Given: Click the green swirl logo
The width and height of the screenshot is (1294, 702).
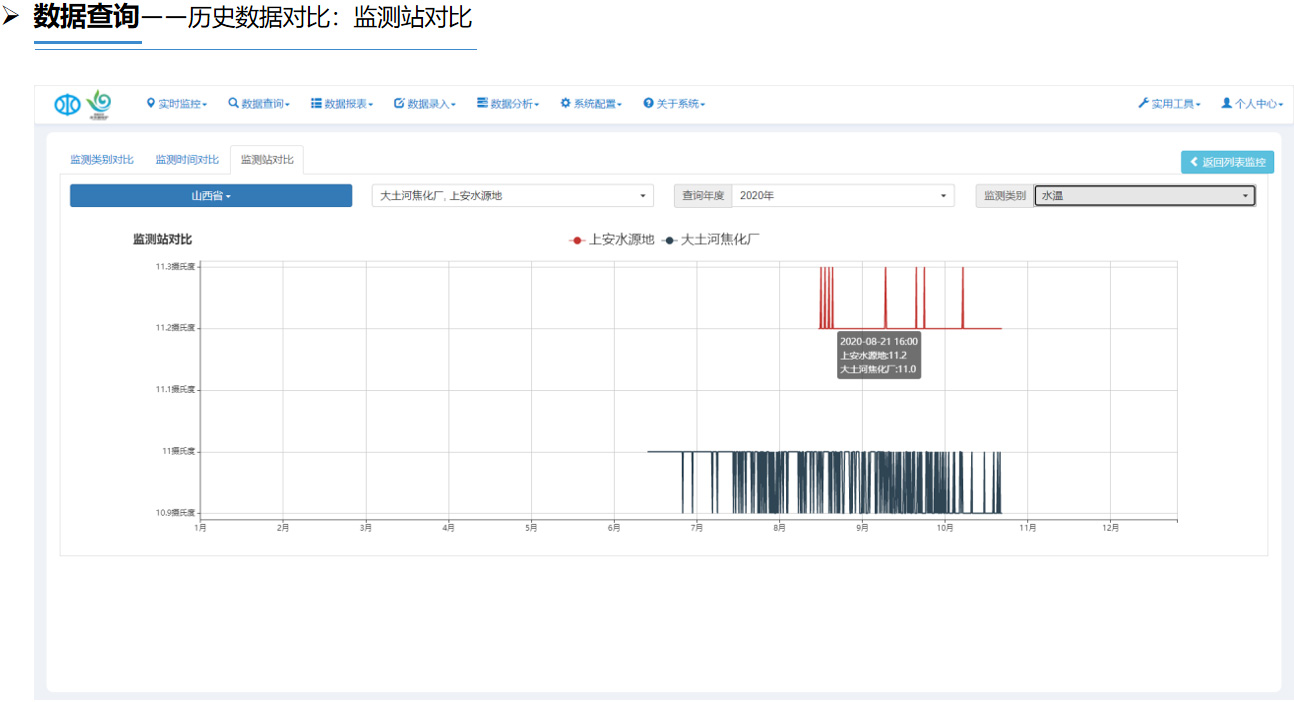Looking at the screenshot, I should click(x=99, y=103).
